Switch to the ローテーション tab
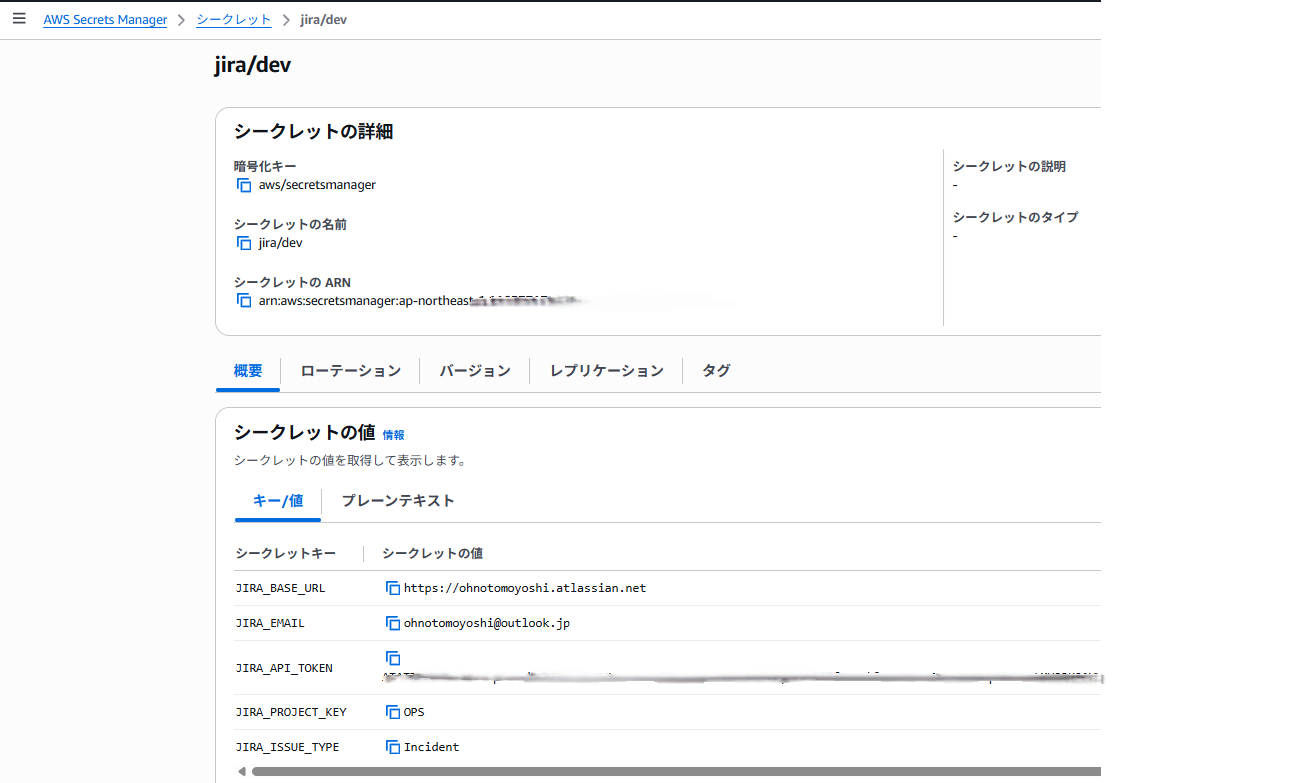The image size is (1314, 783). pos(351,371)
